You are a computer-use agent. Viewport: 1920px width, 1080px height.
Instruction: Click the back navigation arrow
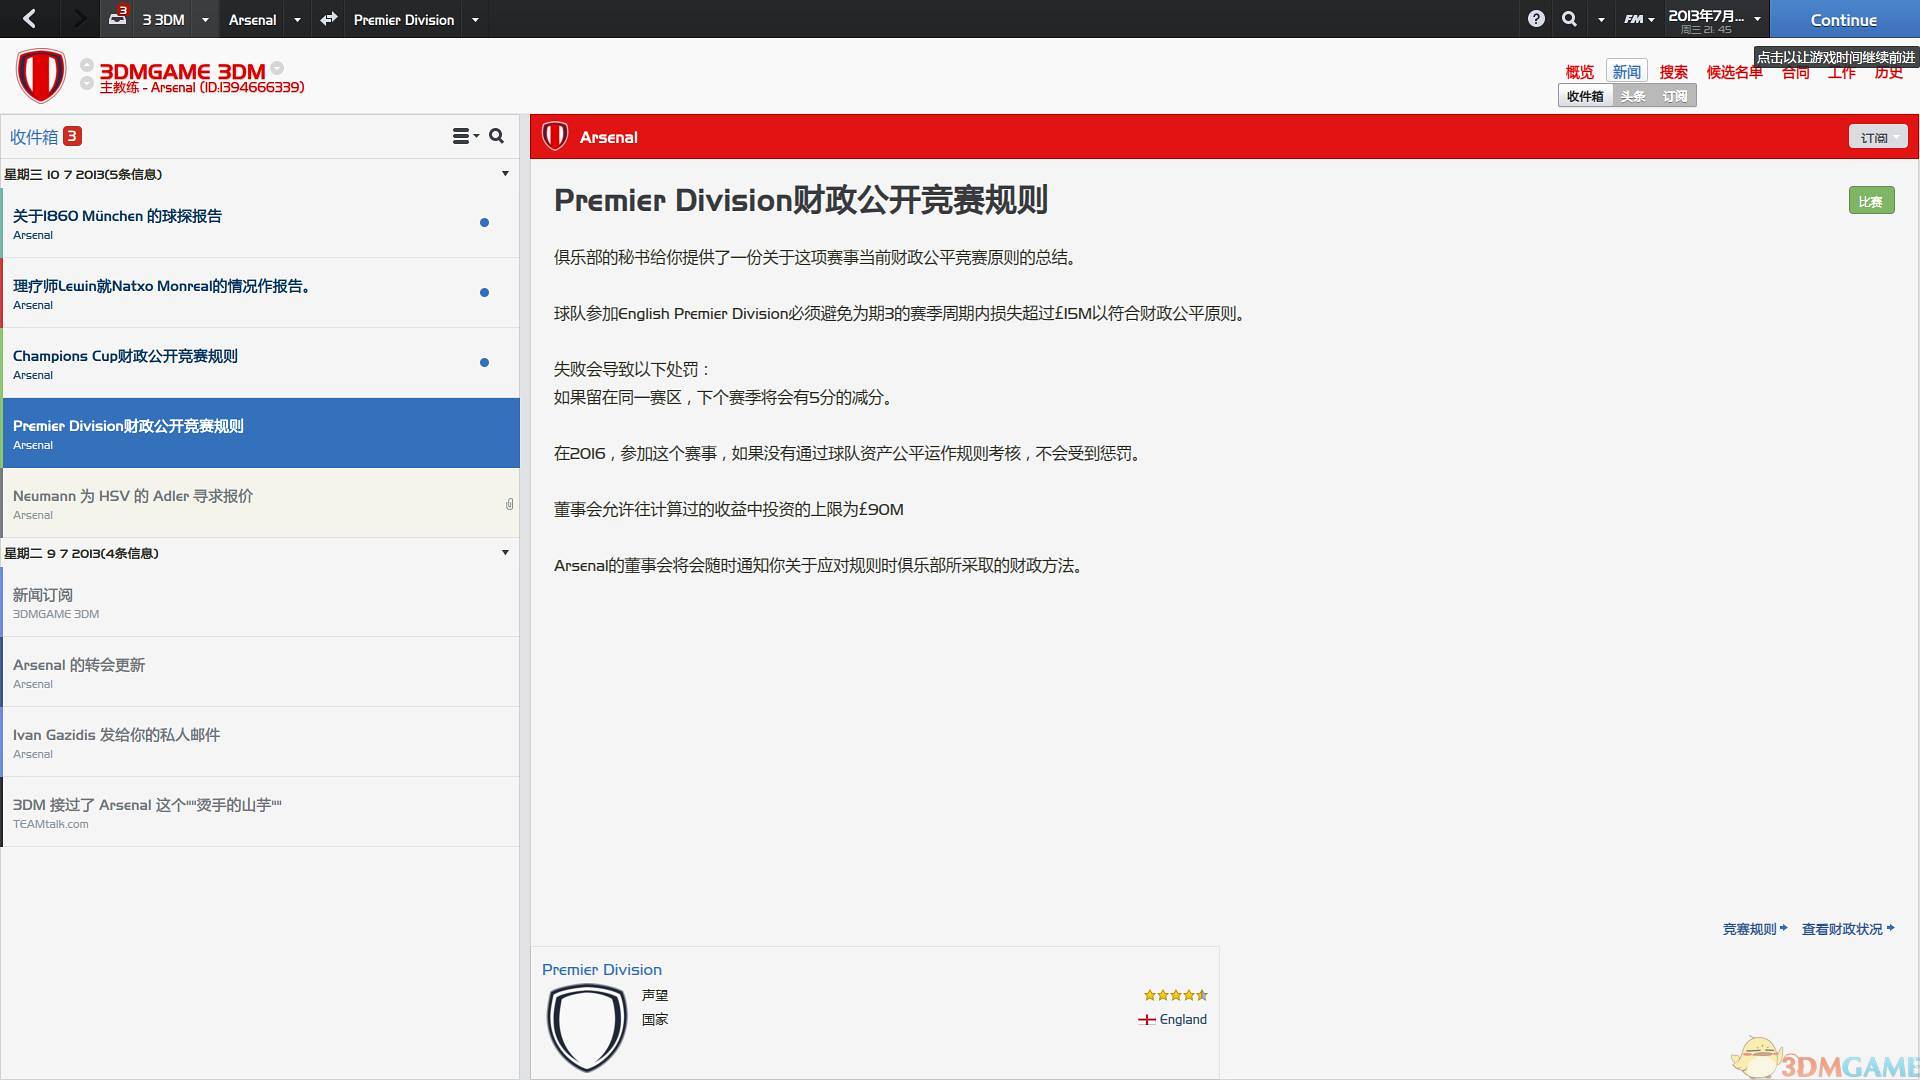tap(28, 19)
